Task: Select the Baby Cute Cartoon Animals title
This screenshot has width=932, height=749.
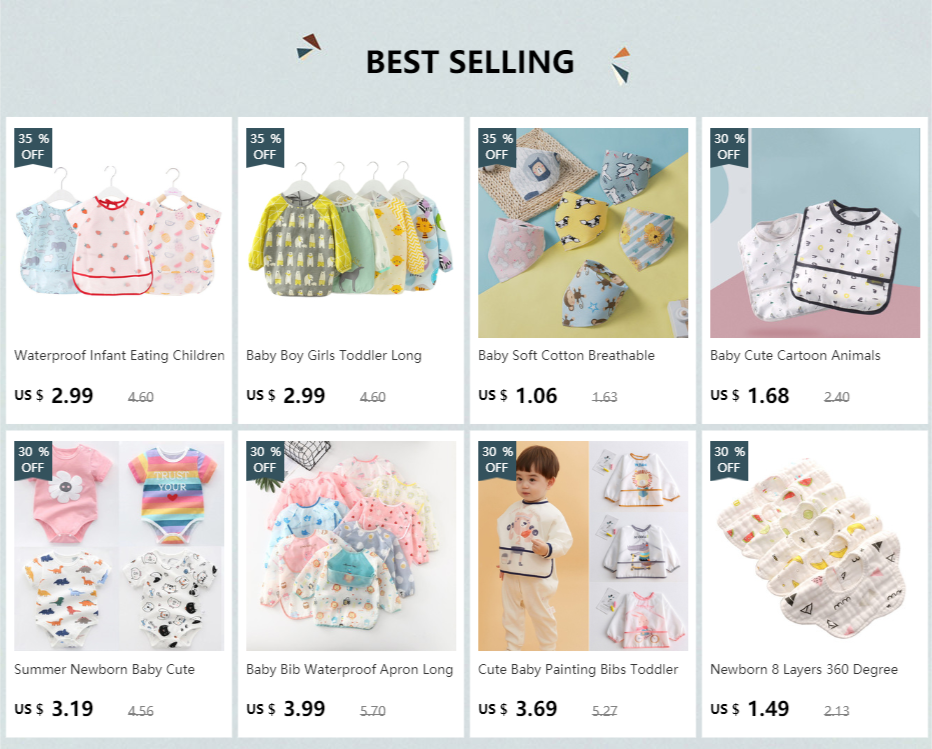Action: click(795, 355)
